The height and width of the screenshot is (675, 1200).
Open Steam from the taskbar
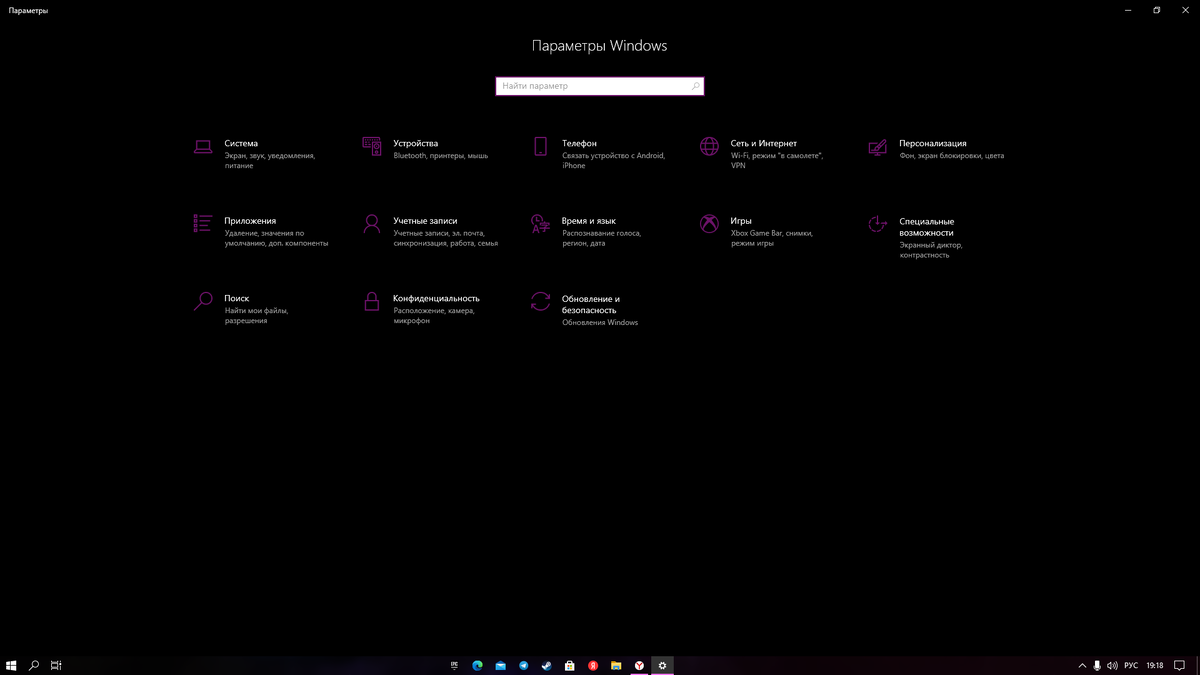point(547,665)
